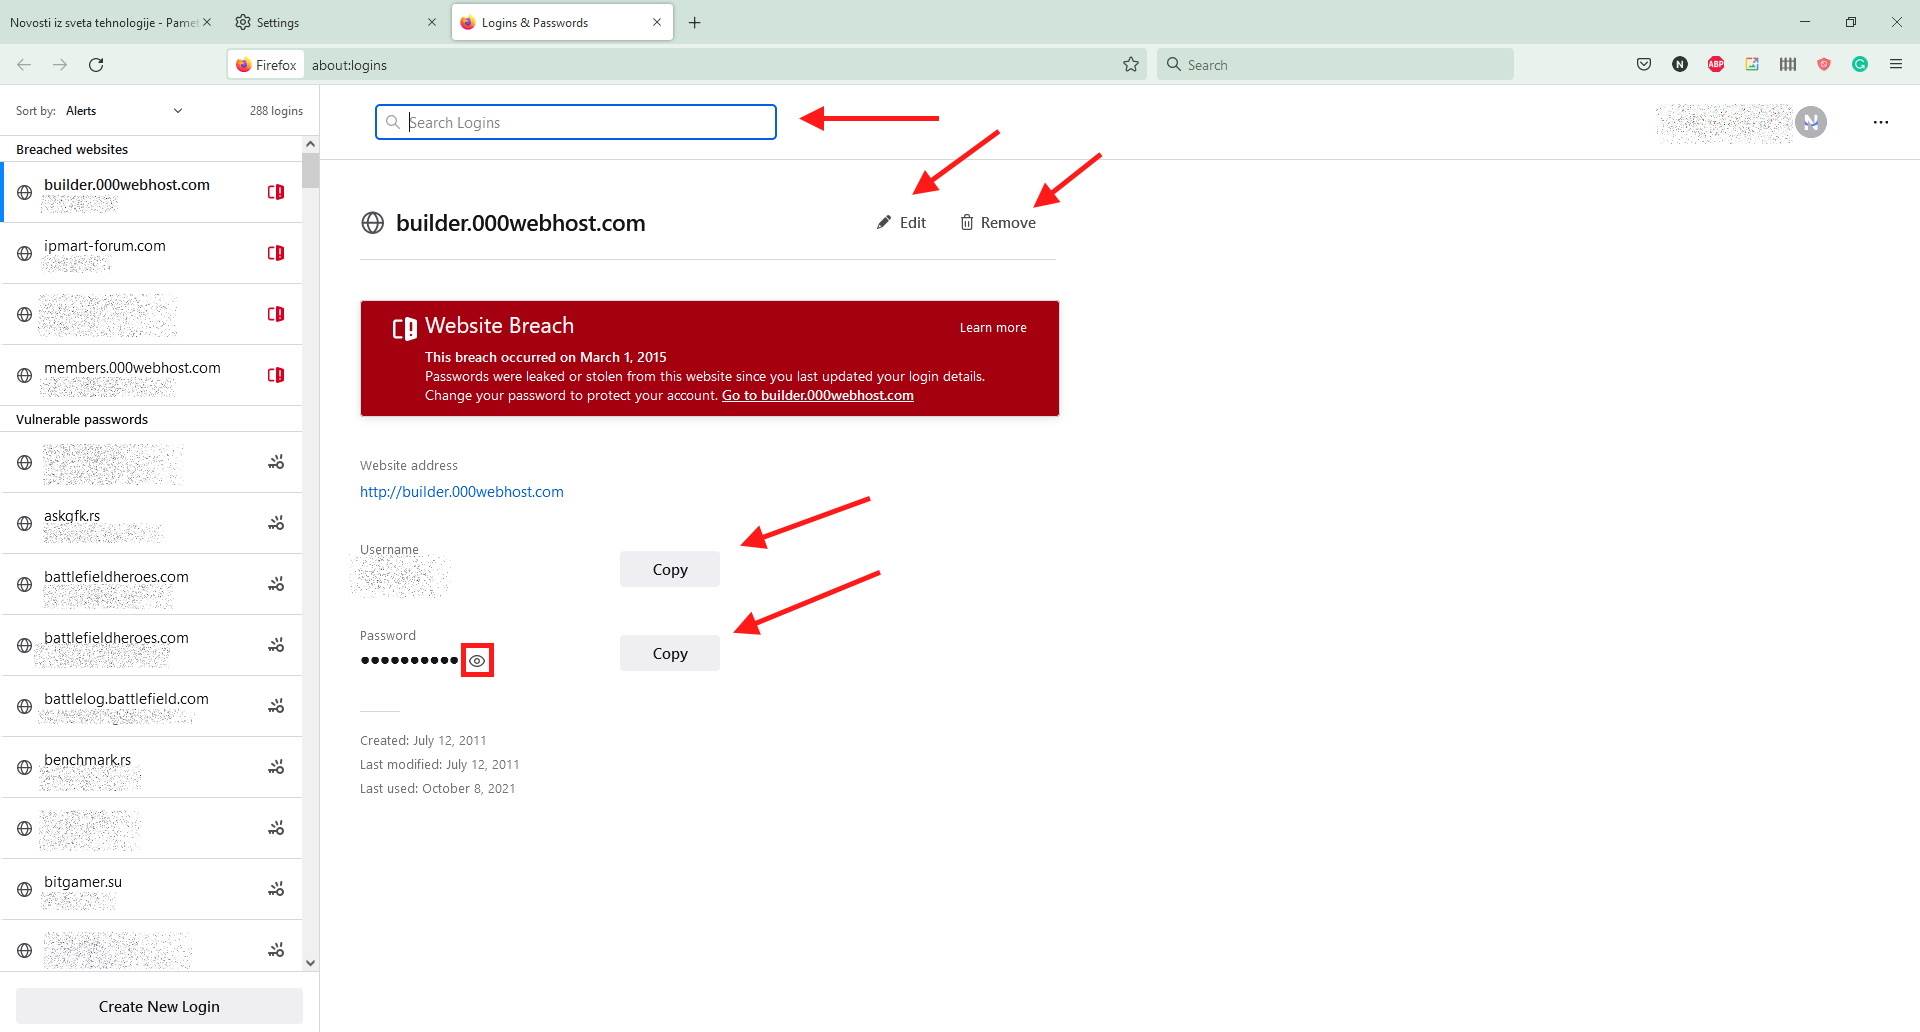Screen dimensions: 1920x1032
Task: Open Firefox application hamburger menu
Action: pyautogui.click(x=1896, y=65)
